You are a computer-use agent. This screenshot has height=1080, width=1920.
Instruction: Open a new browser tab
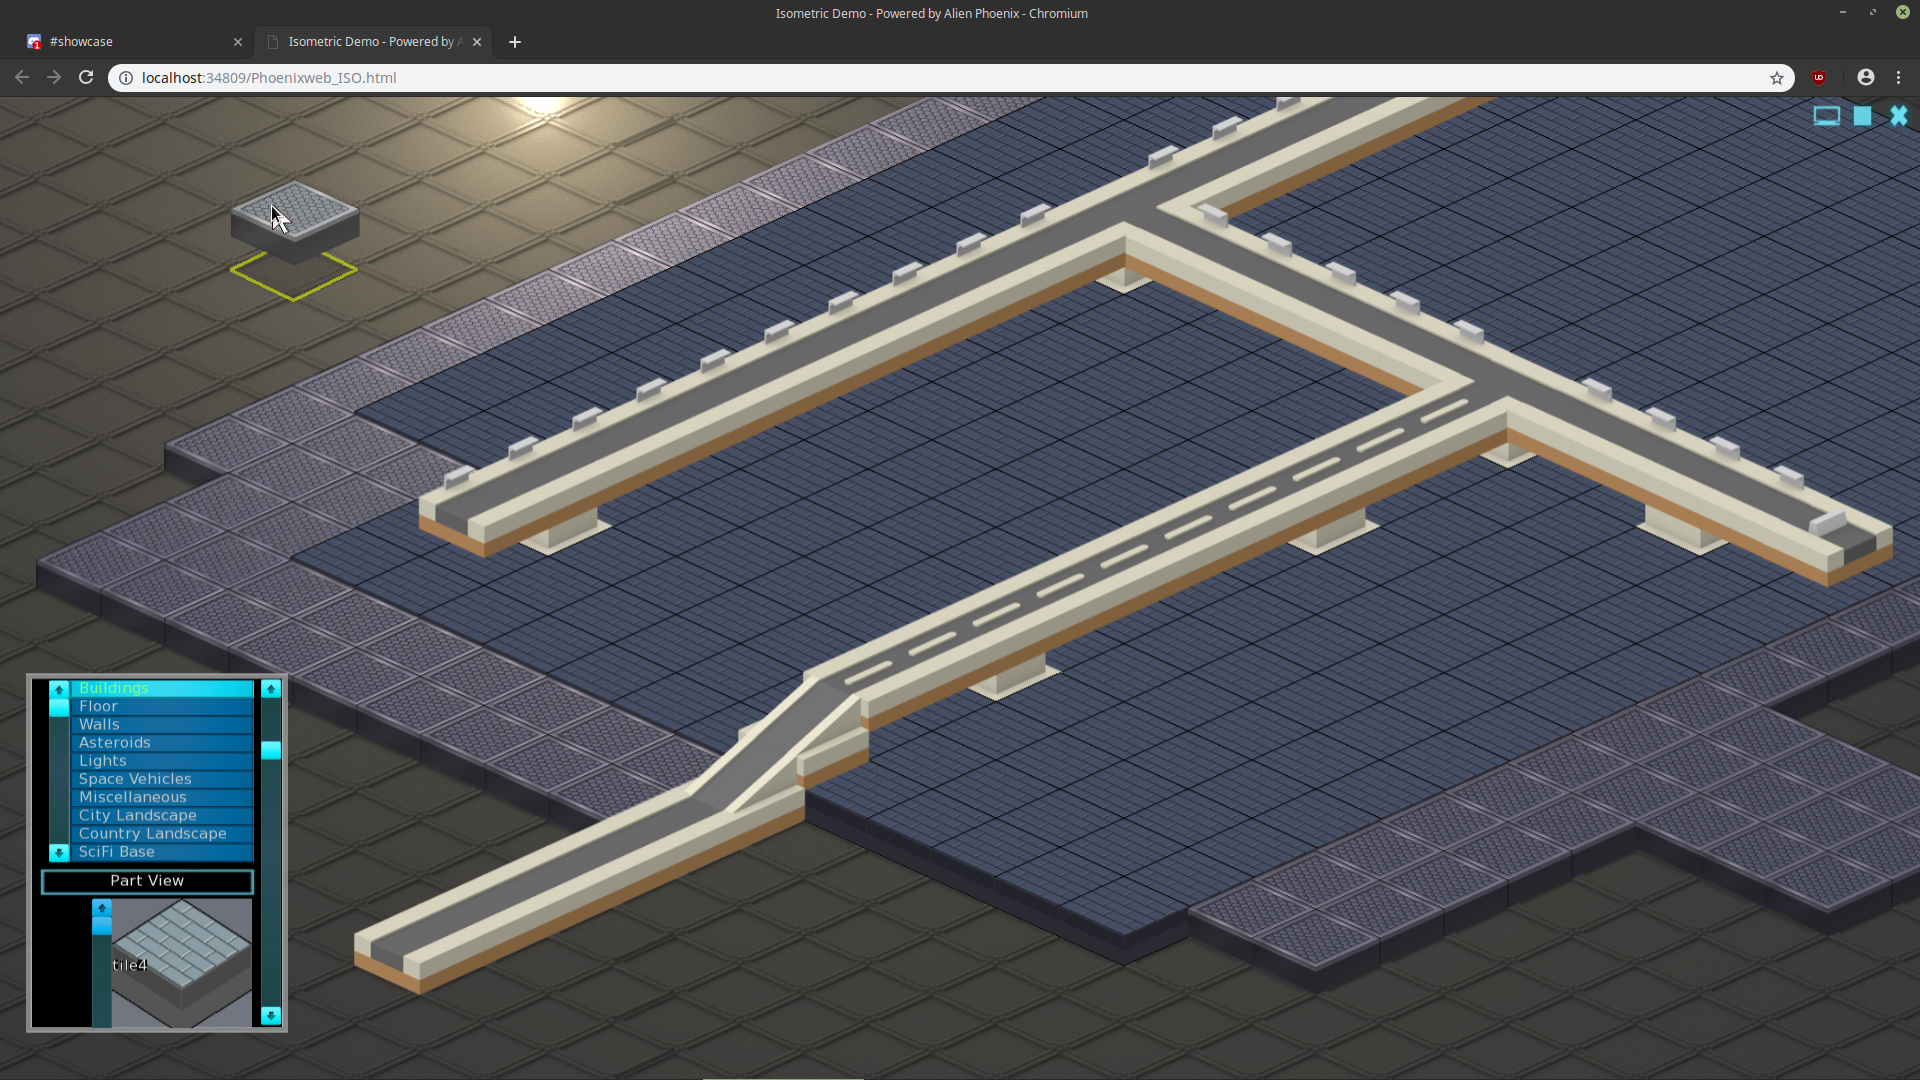[515, 42]
